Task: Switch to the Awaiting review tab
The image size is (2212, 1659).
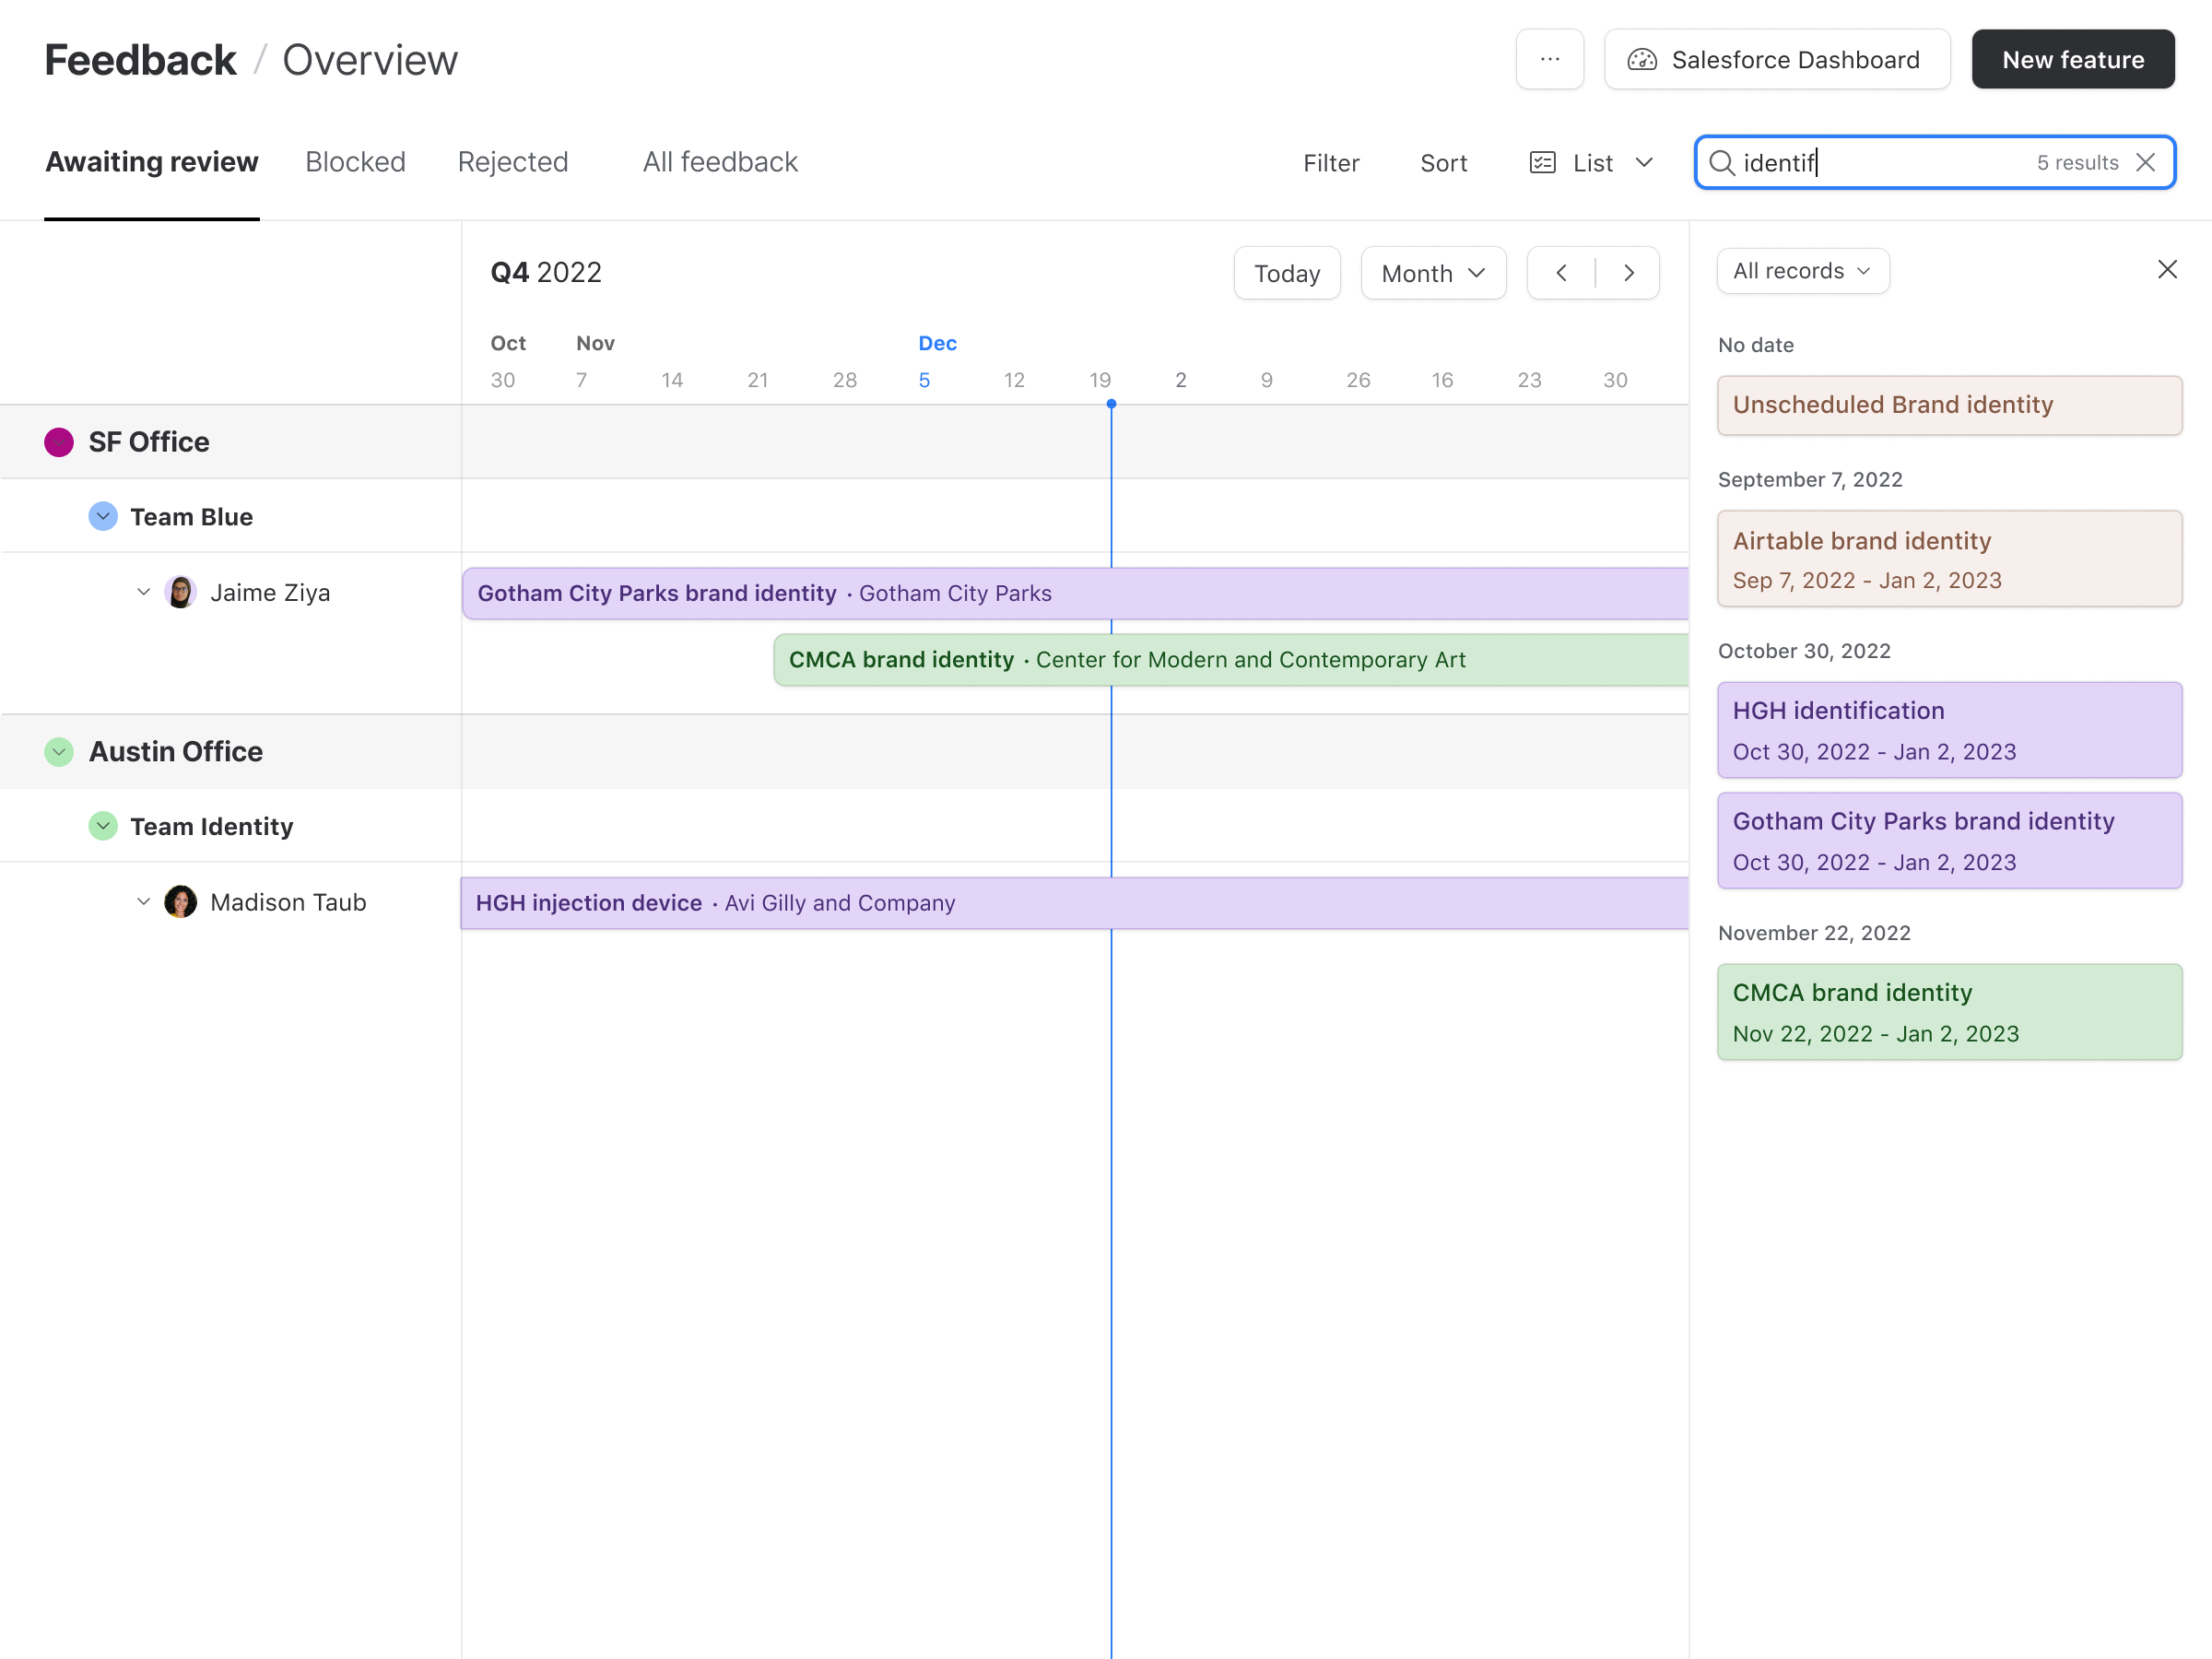Action: coord(152,162)
